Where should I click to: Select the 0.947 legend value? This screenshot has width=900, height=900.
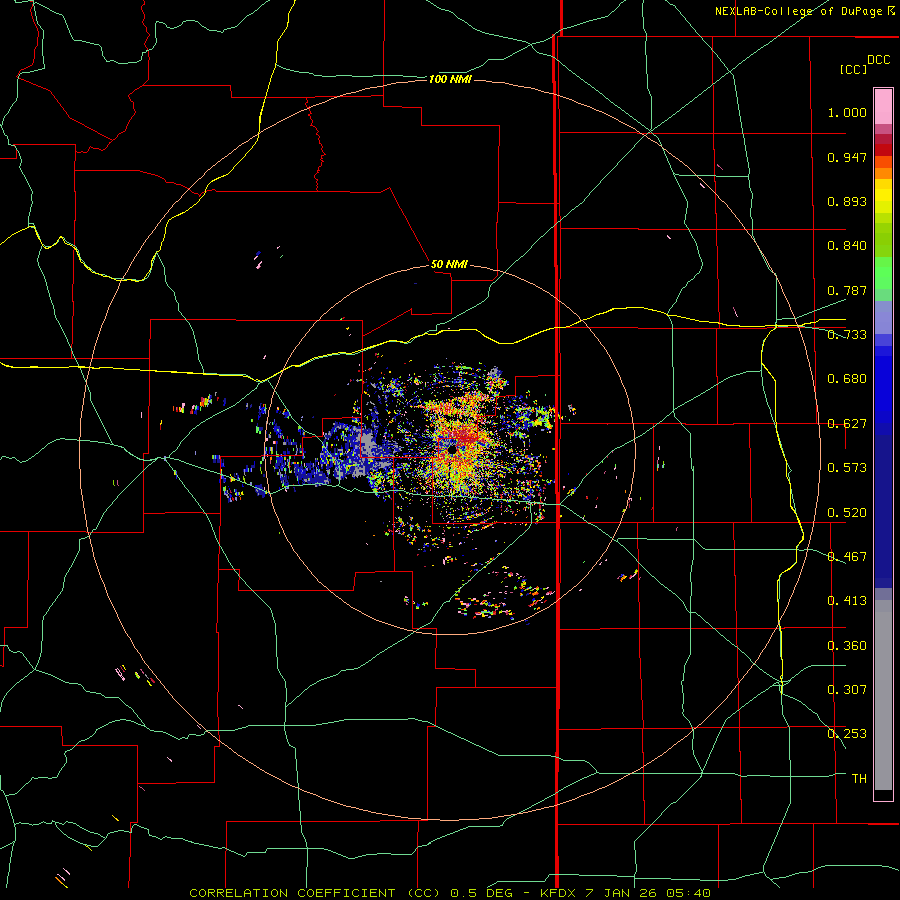point(847,157)
